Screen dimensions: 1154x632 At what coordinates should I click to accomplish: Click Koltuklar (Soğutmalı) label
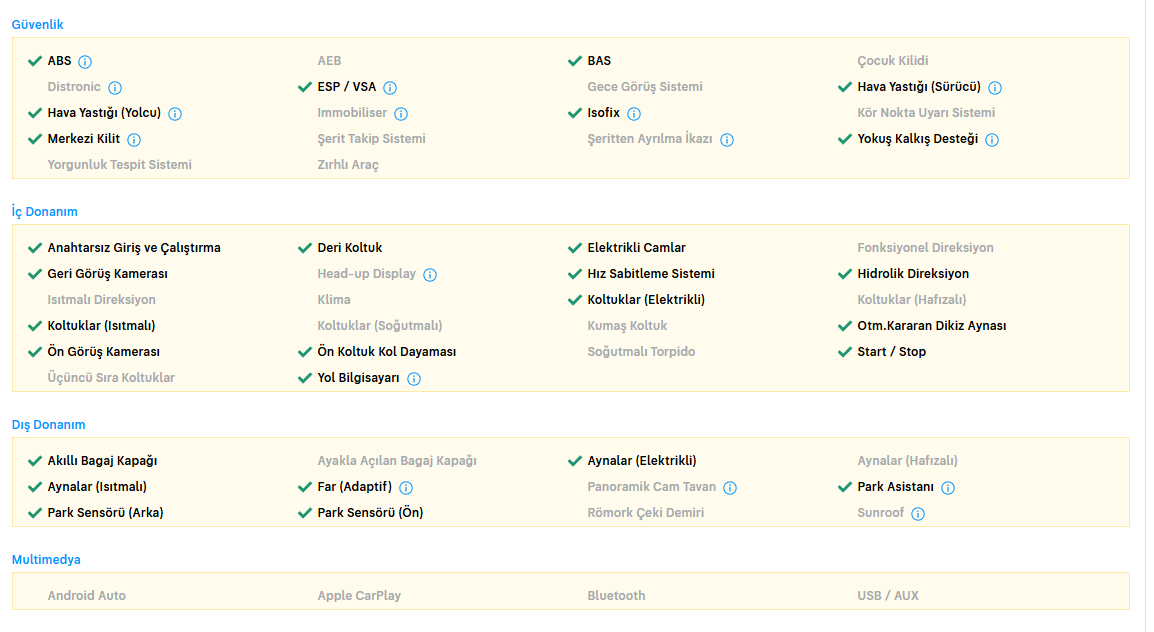pyautogui.click(x=380, y=326)
